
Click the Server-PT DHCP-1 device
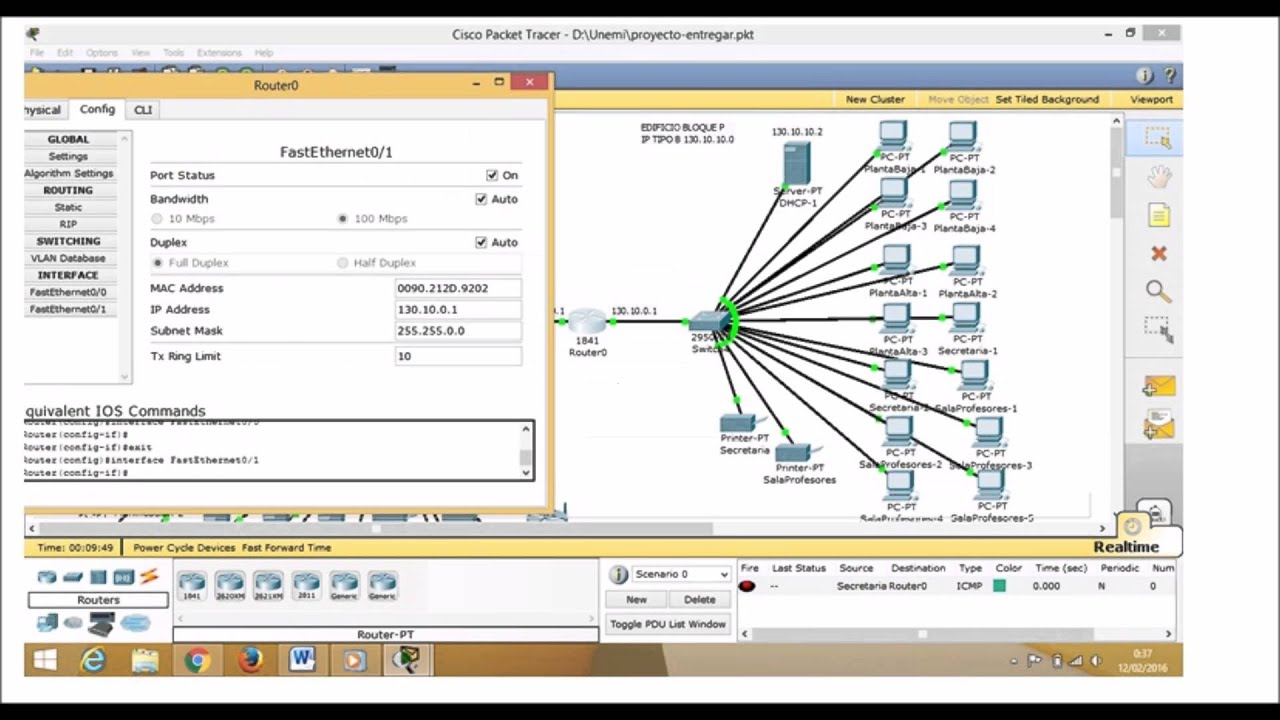coord(796,163)
